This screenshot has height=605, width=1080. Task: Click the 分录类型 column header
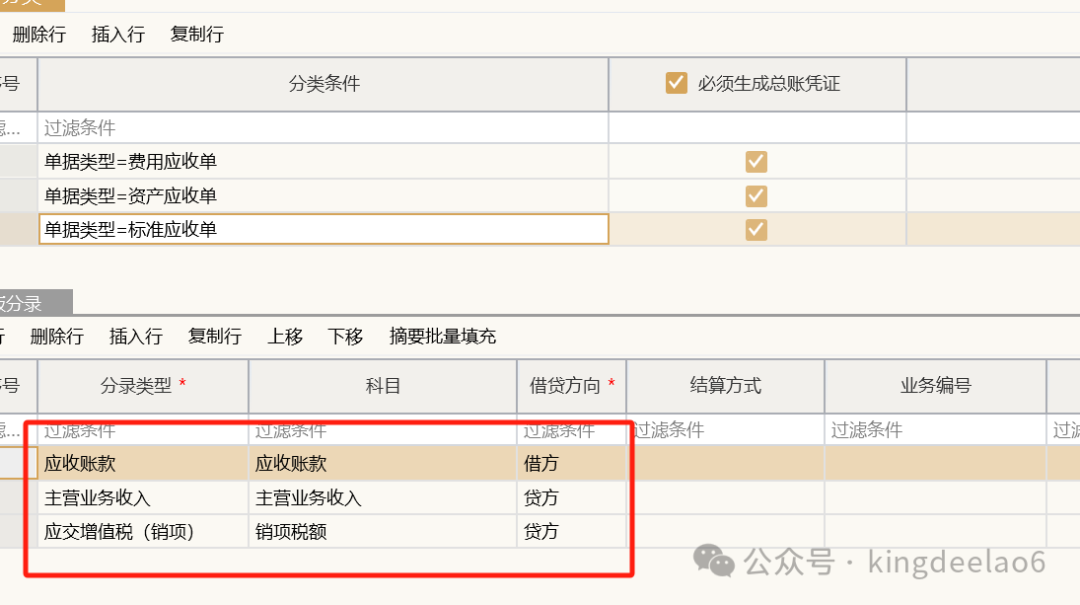point(143,386)
